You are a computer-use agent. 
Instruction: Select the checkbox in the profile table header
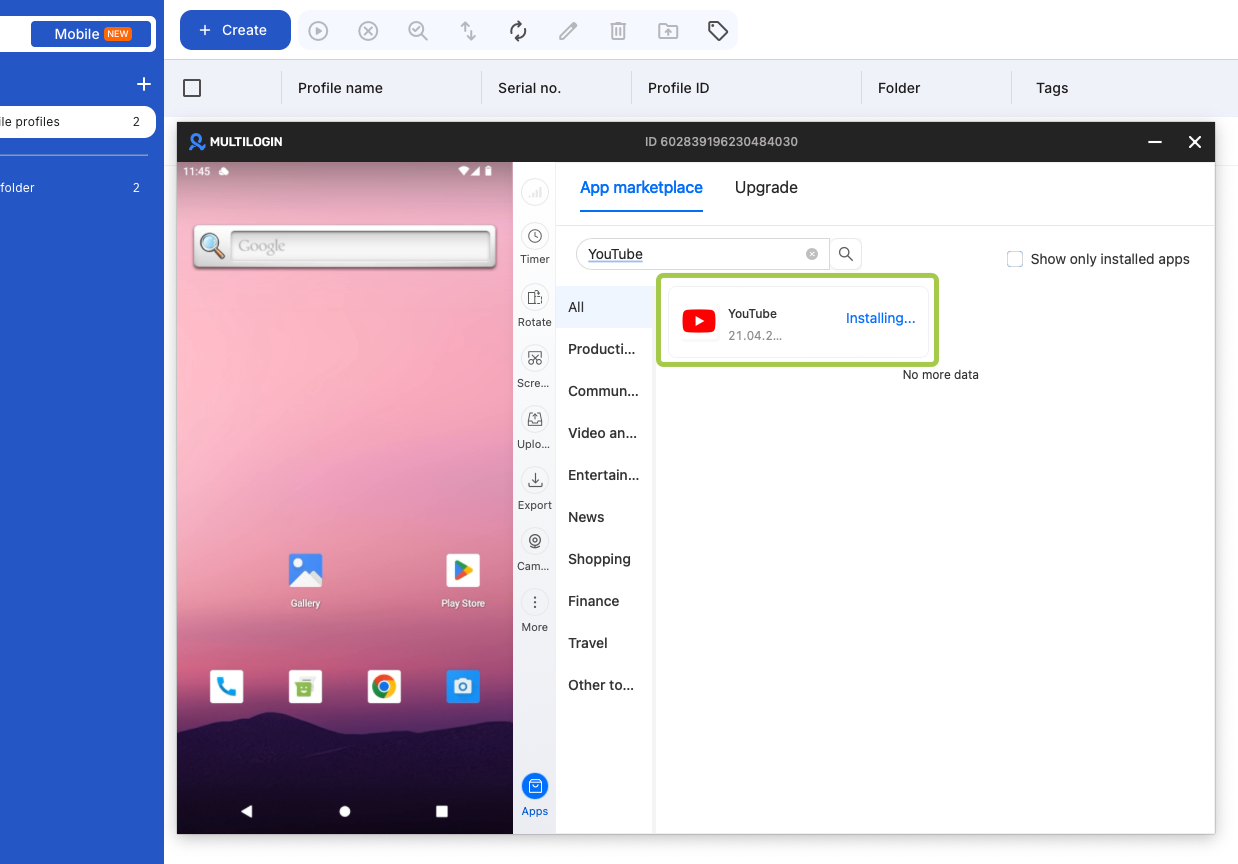click(x=192, y=88)
